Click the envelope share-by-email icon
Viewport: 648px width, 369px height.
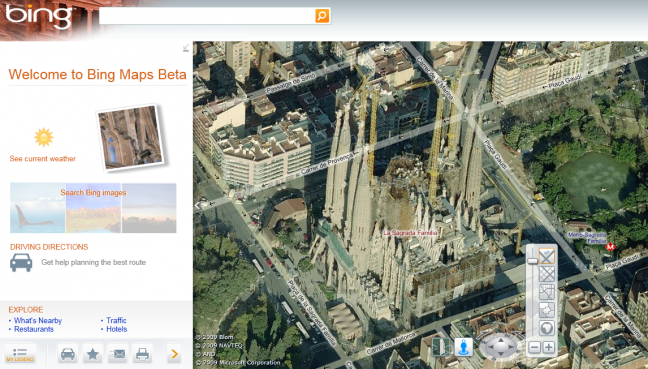(118, 354)
